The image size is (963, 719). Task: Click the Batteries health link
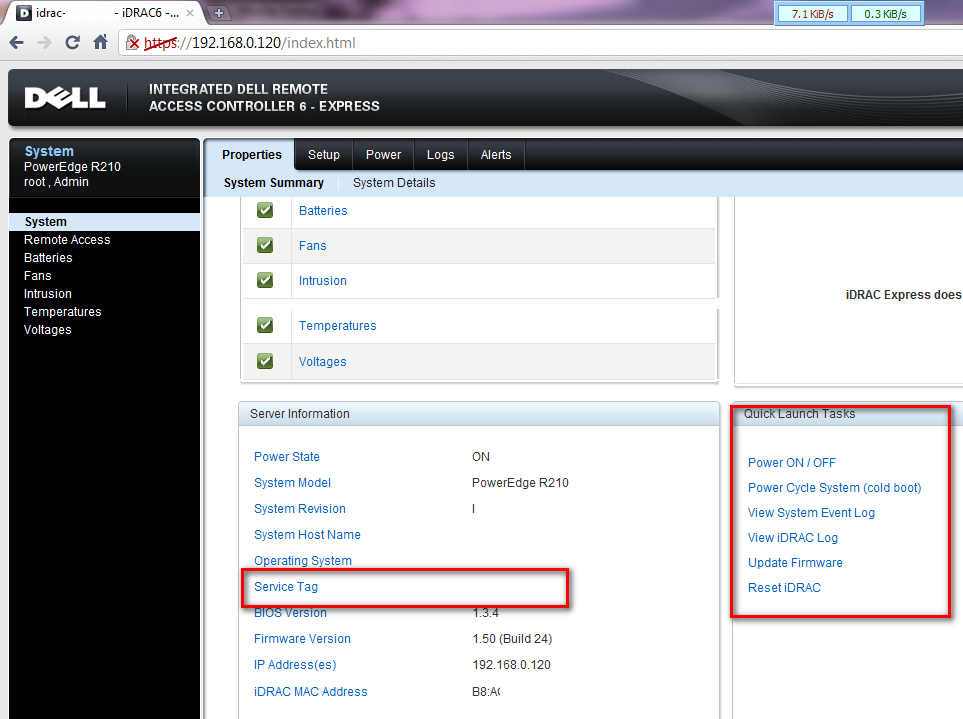[323, 211]
